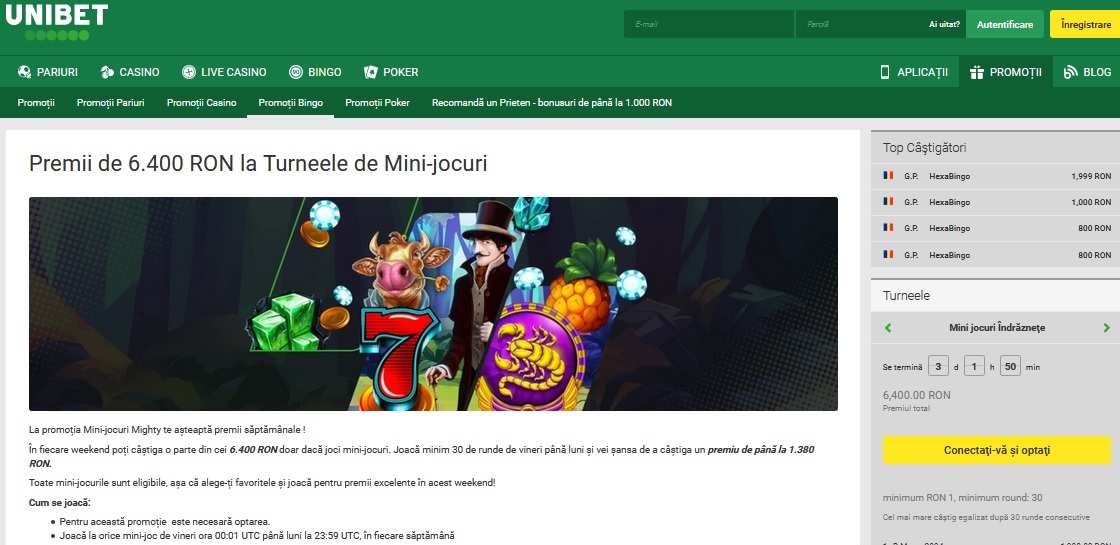Open the PARIURI menu item
This screenshot has height=545, width=1120.
point(48,72)
